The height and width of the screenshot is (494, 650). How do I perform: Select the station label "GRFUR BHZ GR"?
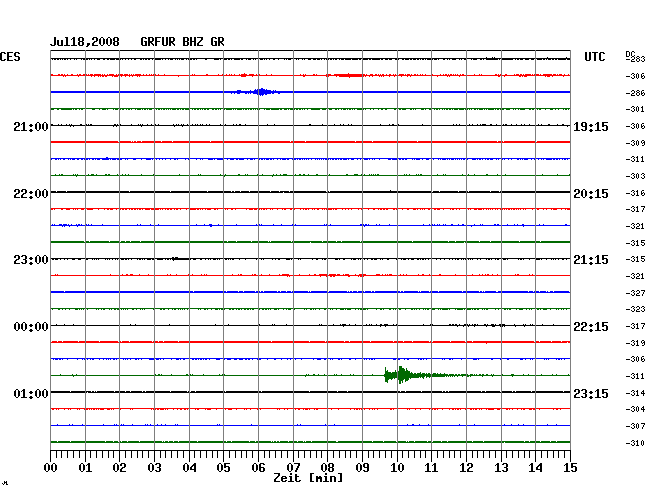182,42
